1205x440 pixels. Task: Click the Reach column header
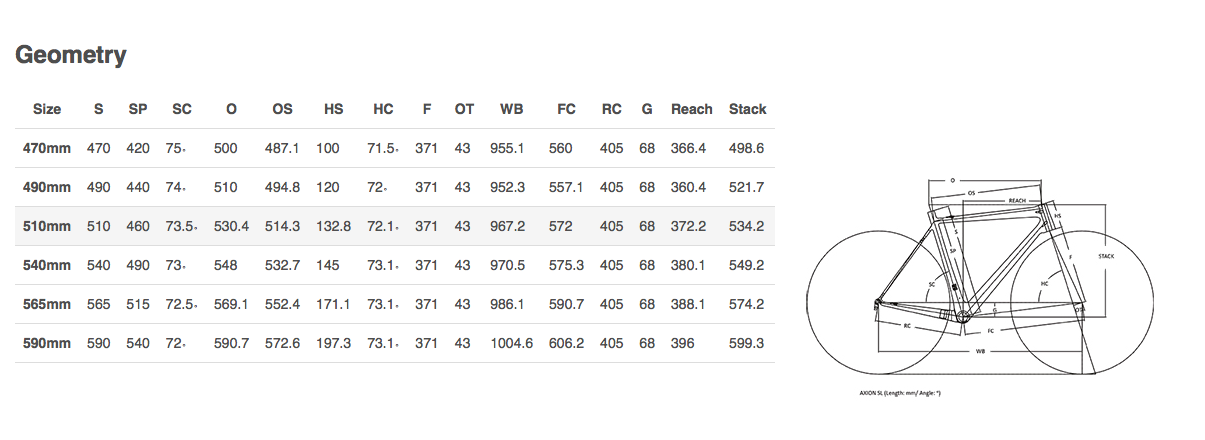[692, 109]
